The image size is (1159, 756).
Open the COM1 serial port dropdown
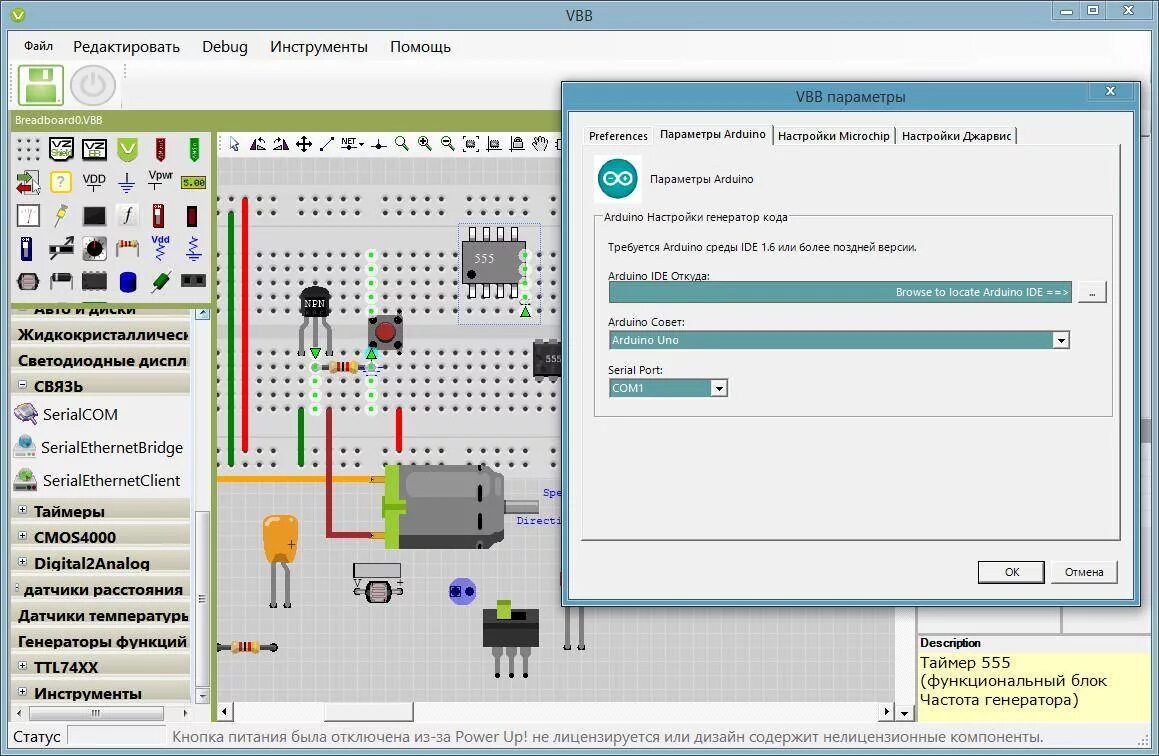coord(718,388)
